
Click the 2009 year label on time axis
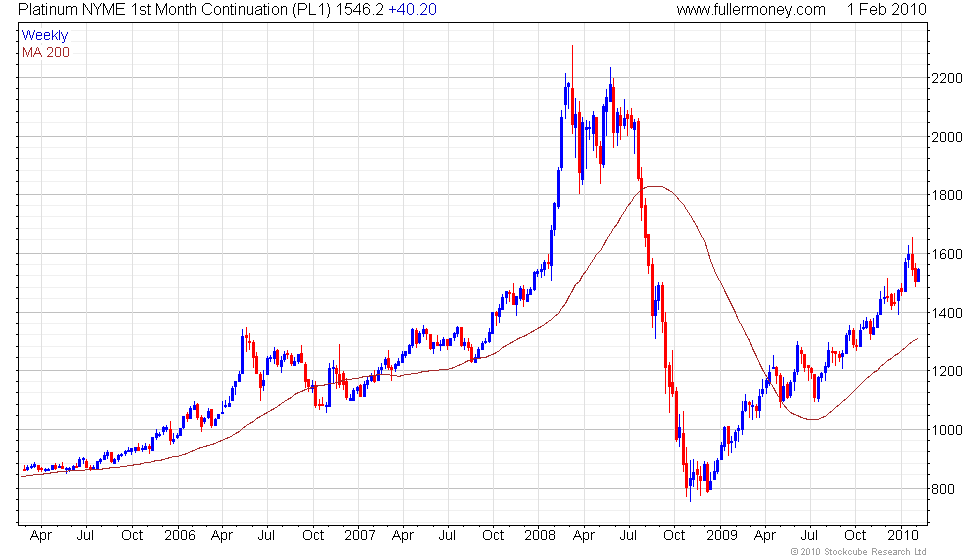click(x=722, y=536)
